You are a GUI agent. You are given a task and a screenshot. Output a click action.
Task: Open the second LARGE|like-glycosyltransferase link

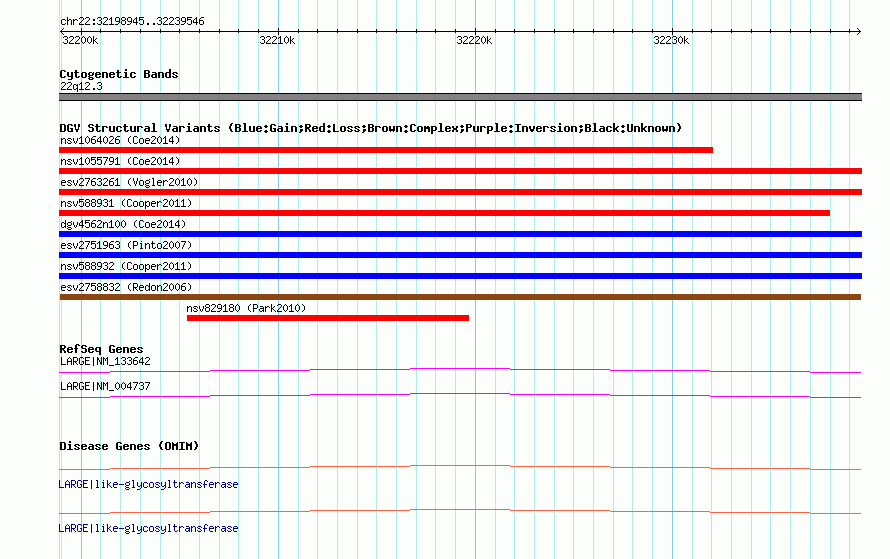[148, 528]
